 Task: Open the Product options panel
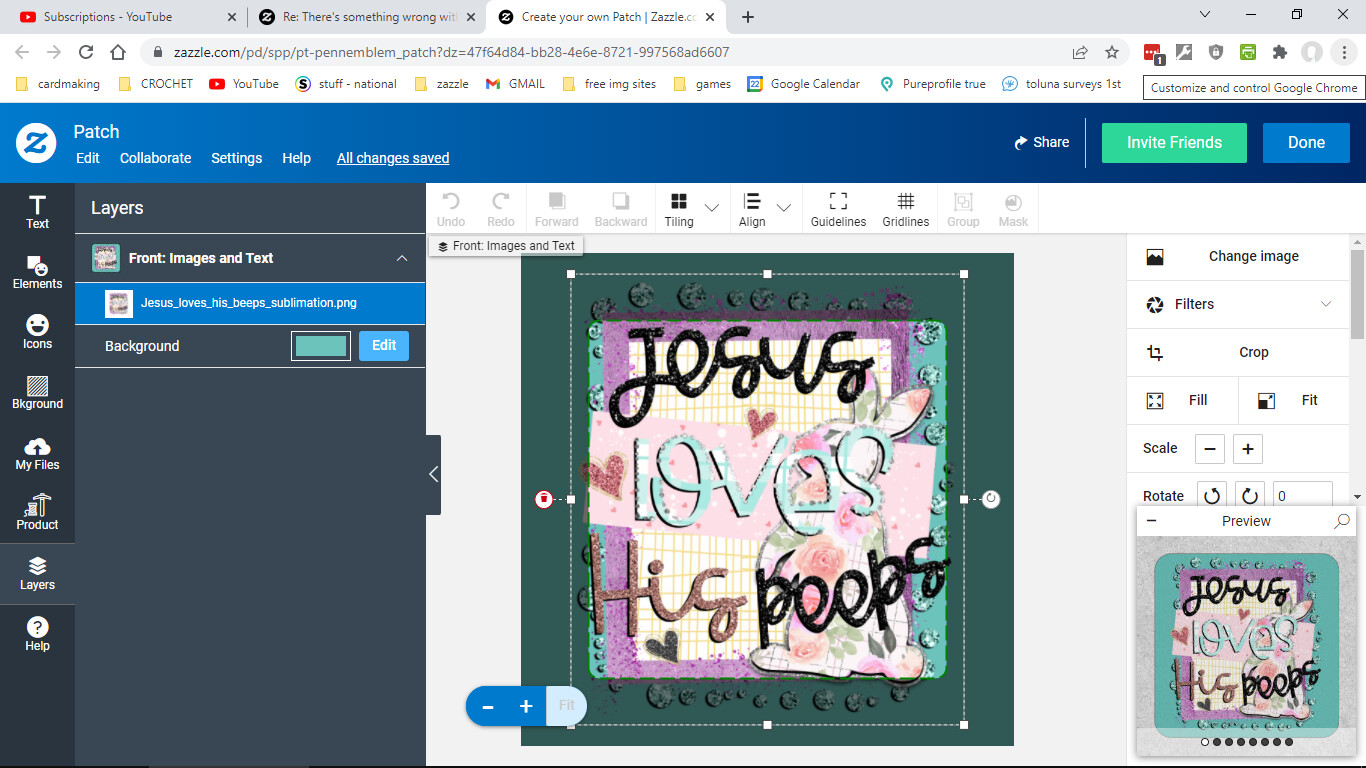37,513
